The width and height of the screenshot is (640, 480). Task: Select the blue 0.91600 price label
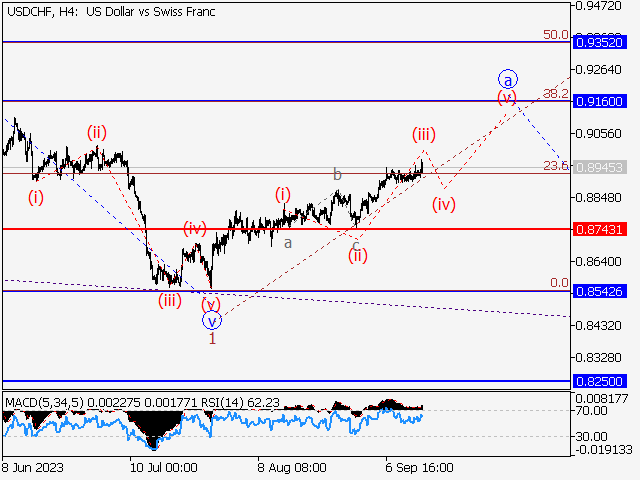[600, 101]
